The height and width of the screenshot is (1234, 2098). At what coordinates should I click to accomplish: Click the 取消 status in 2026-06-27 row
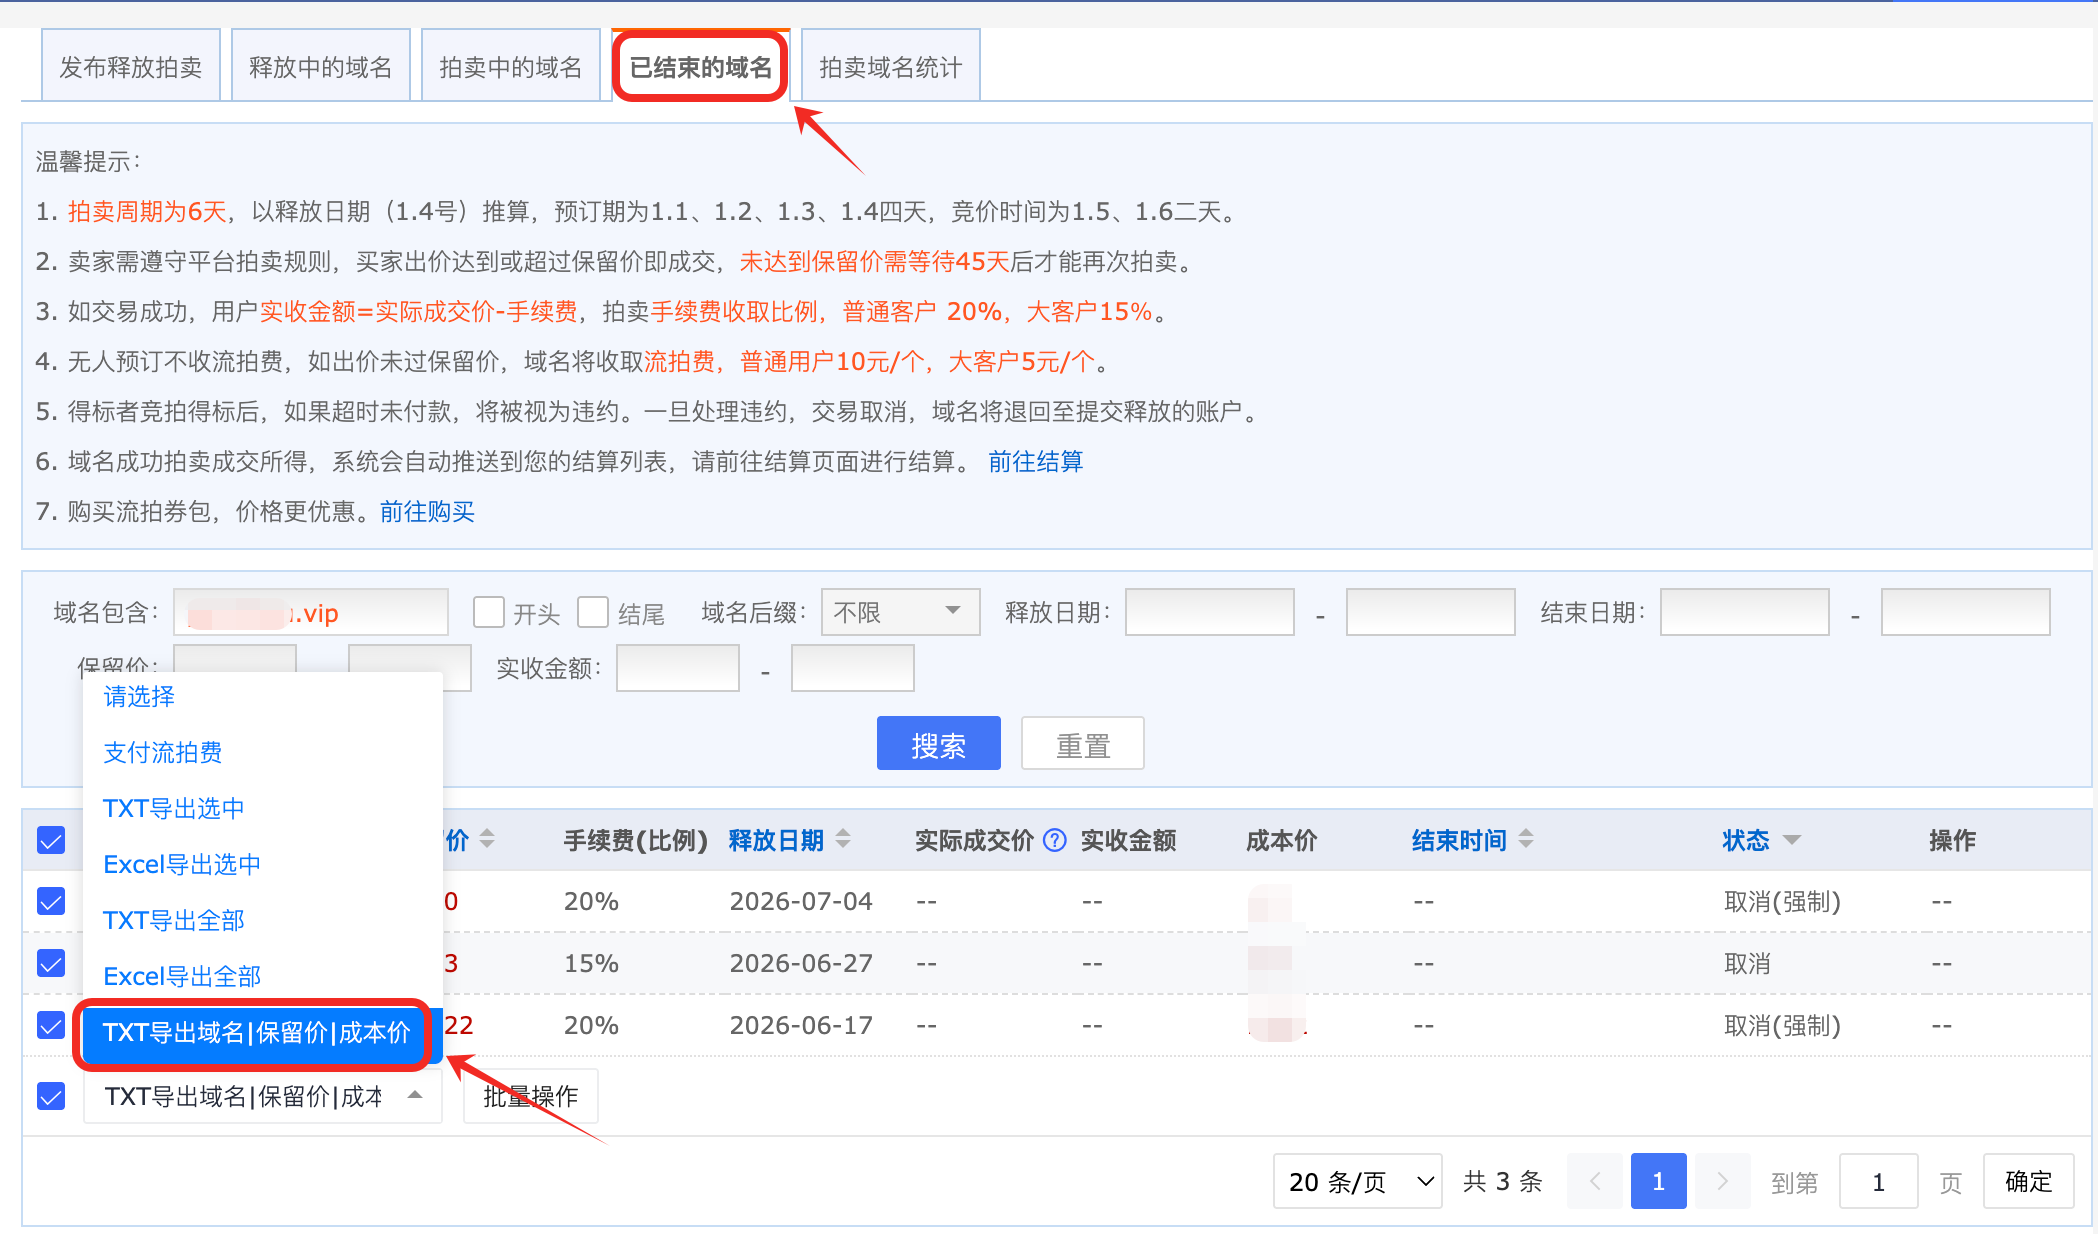pyautogui.click(x=1747, y=963)
